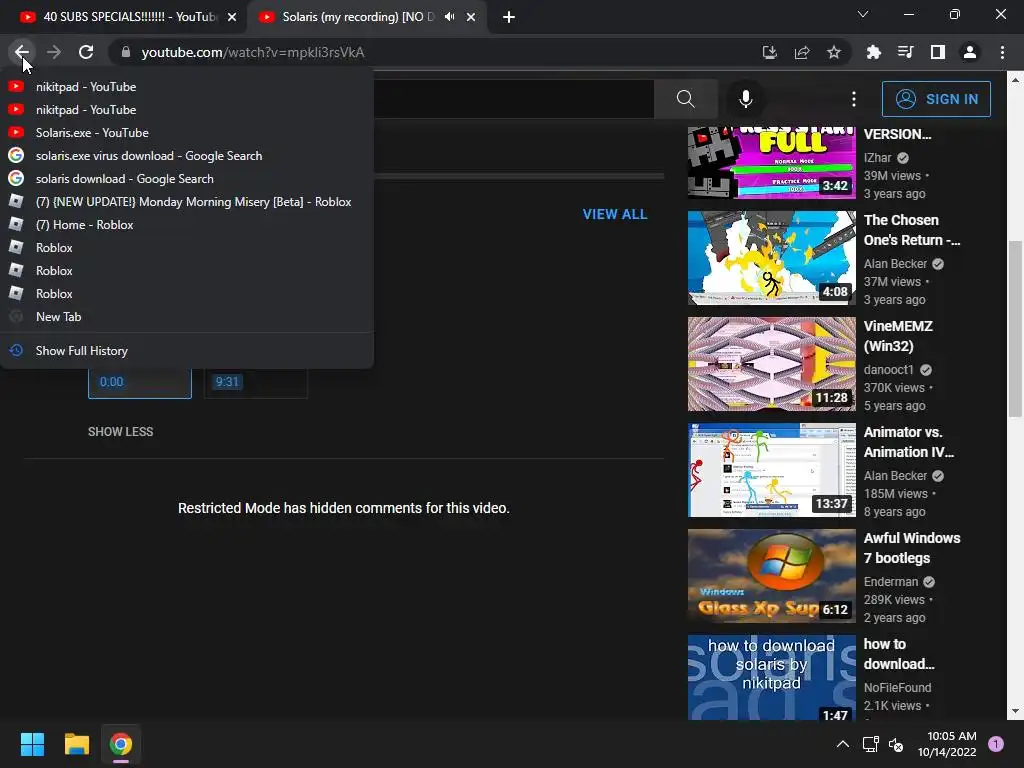Open The Chosen One's Return thumbnail

click(x=771, y=257)
